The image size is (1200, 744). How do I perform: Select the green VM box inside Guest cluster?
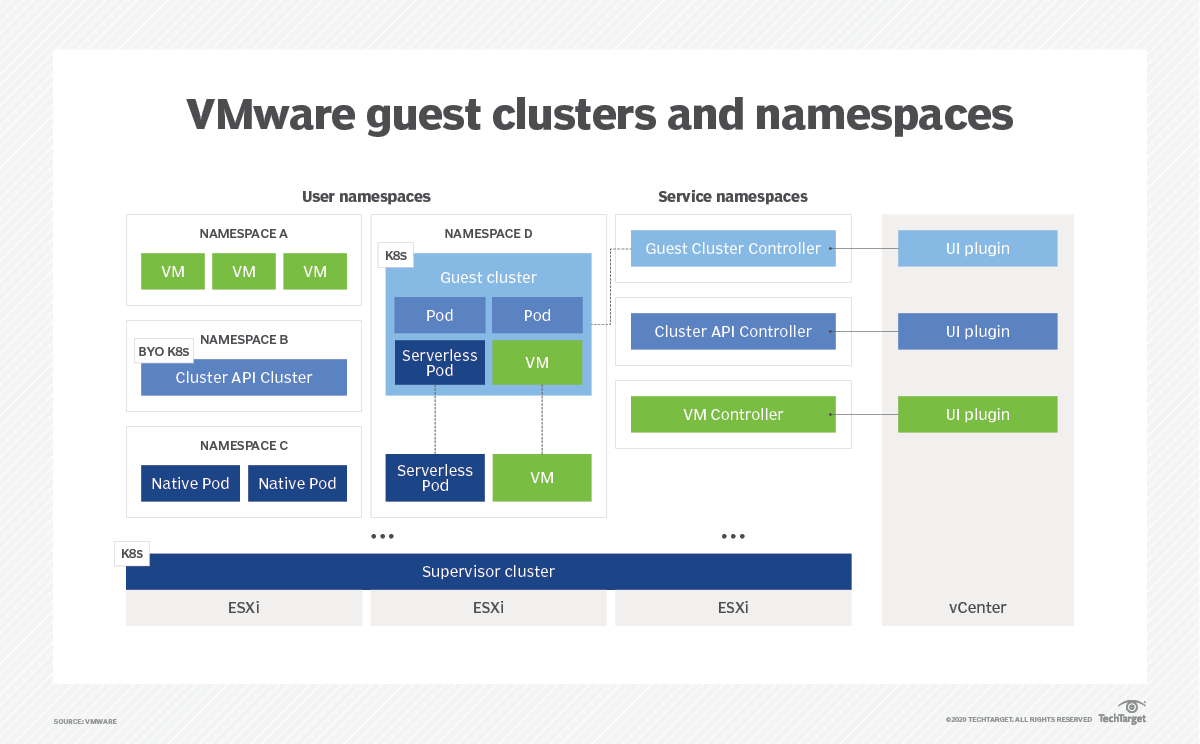point(537,362)
